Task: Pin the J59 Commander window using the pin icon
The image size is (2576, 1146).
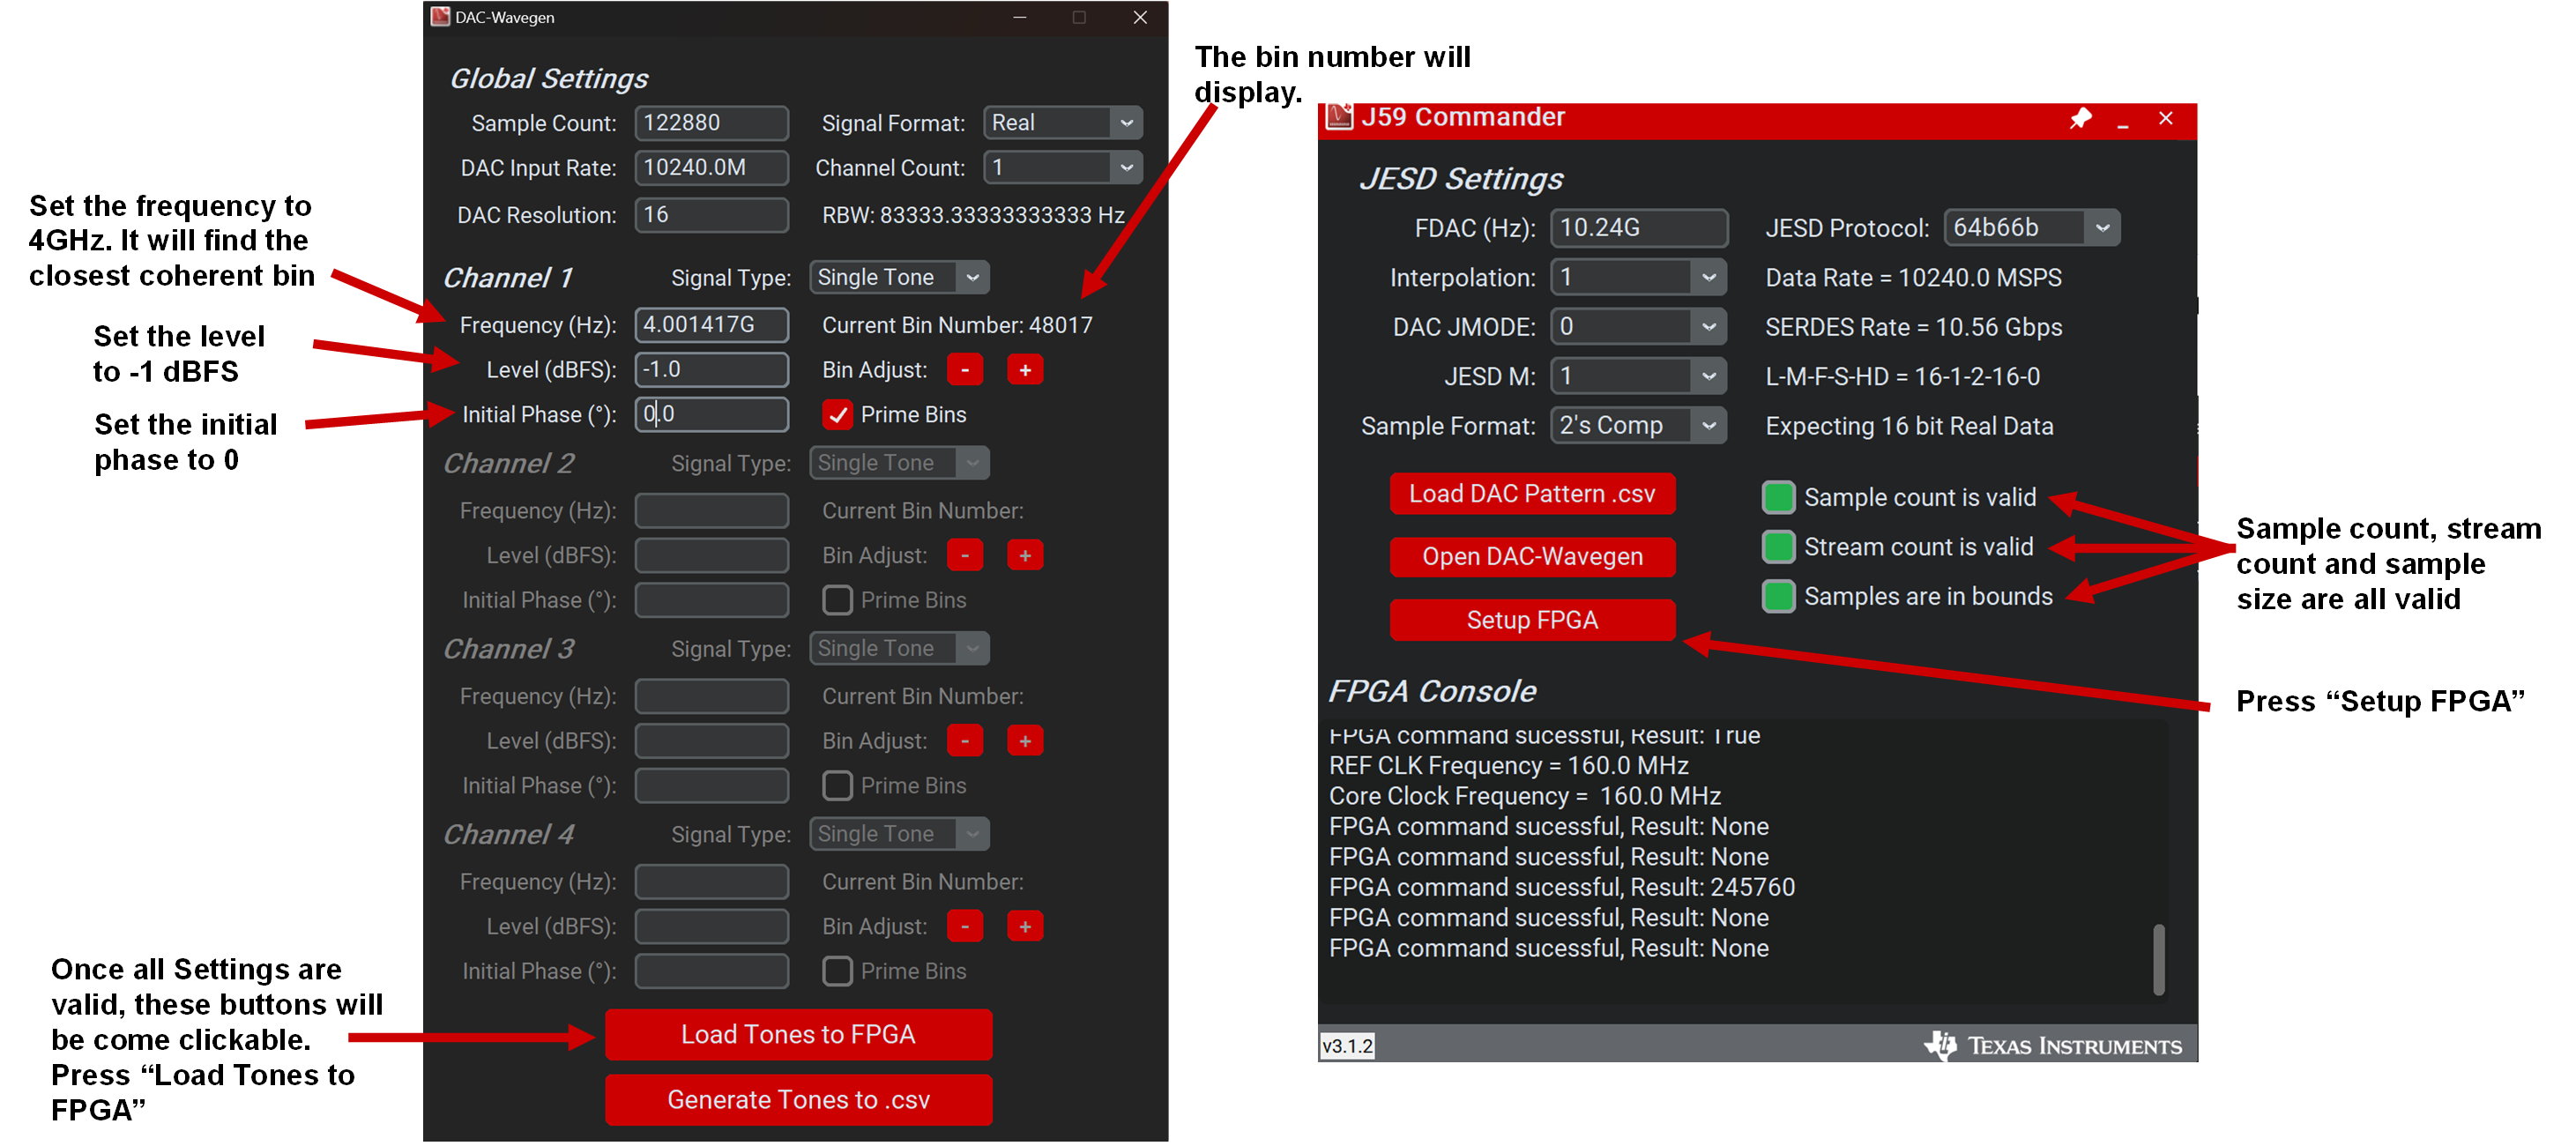Action: 2081,118
